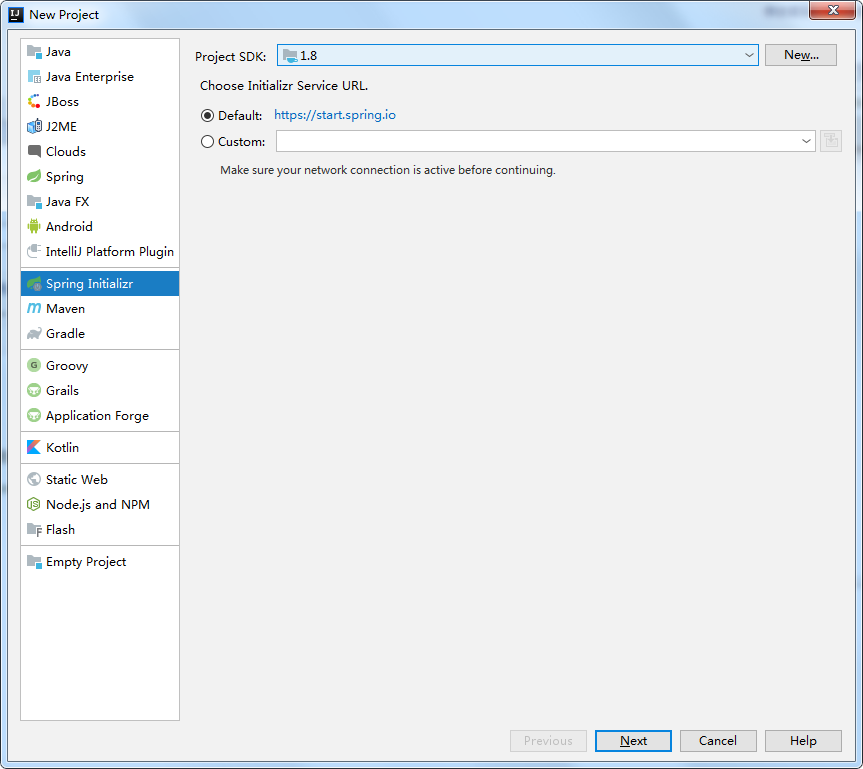Viewport: 863px width, 769px height.
Task: Open the Project SDK dropdown arrow
Action: [x=749, y=55]
